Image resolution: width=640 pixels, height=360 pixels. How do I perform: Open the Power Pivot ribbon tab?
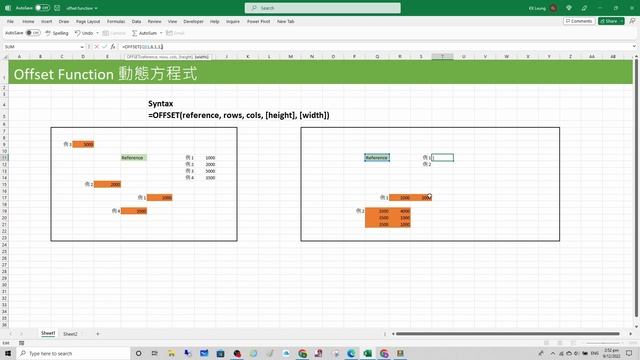pos(258,21)
